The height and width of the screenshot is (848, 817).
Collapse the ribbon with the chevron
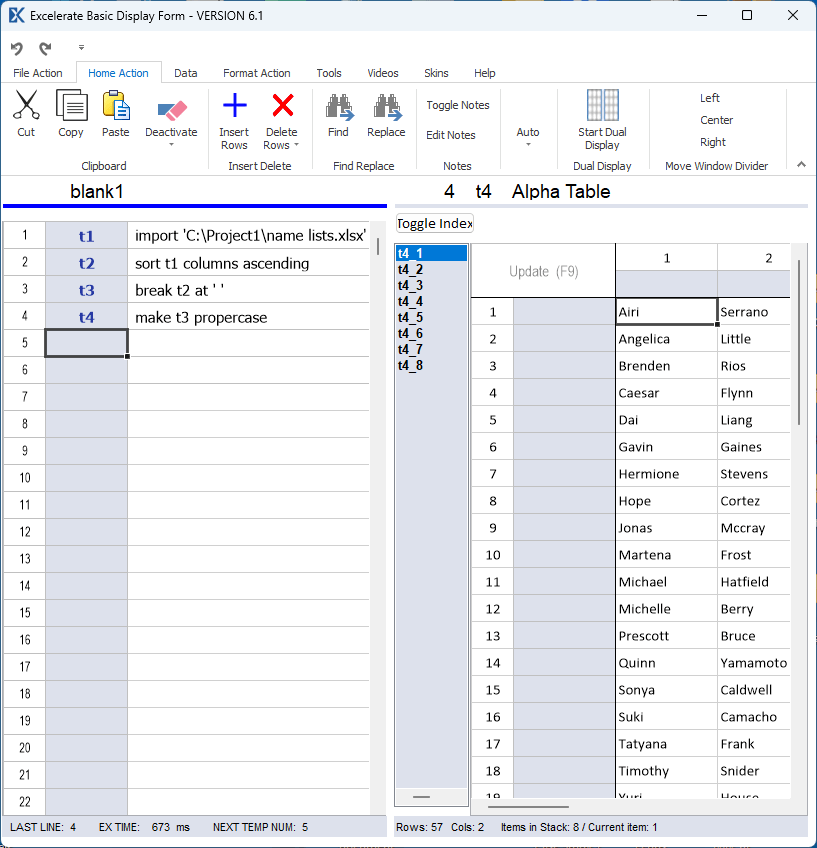pos(801,164)
